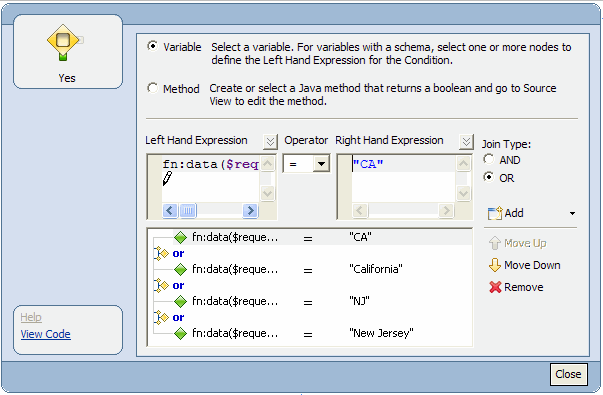Open the Left Hand Expression dropdown
Screen dimensions: 603x395
tap(270, 142)
